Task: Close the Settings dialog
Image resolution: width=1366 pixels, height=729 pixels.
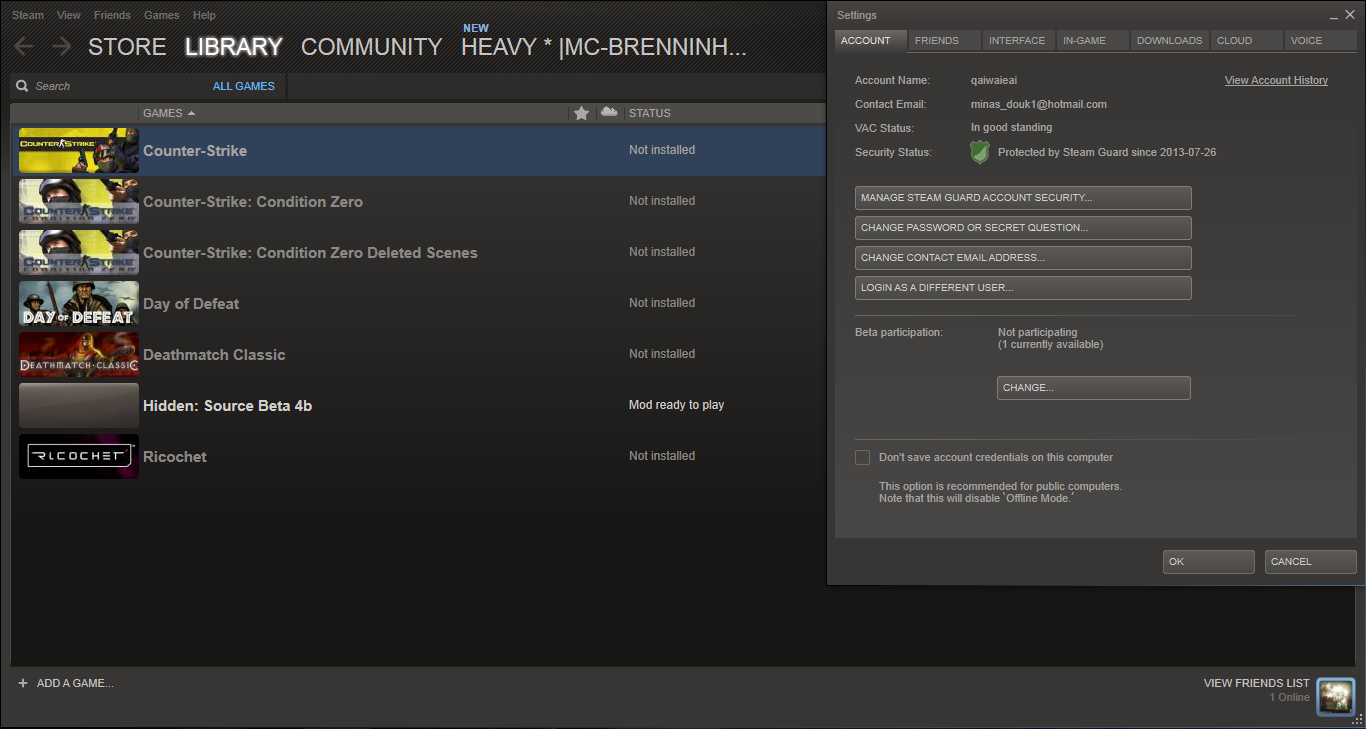Action: click(1350, 15)
